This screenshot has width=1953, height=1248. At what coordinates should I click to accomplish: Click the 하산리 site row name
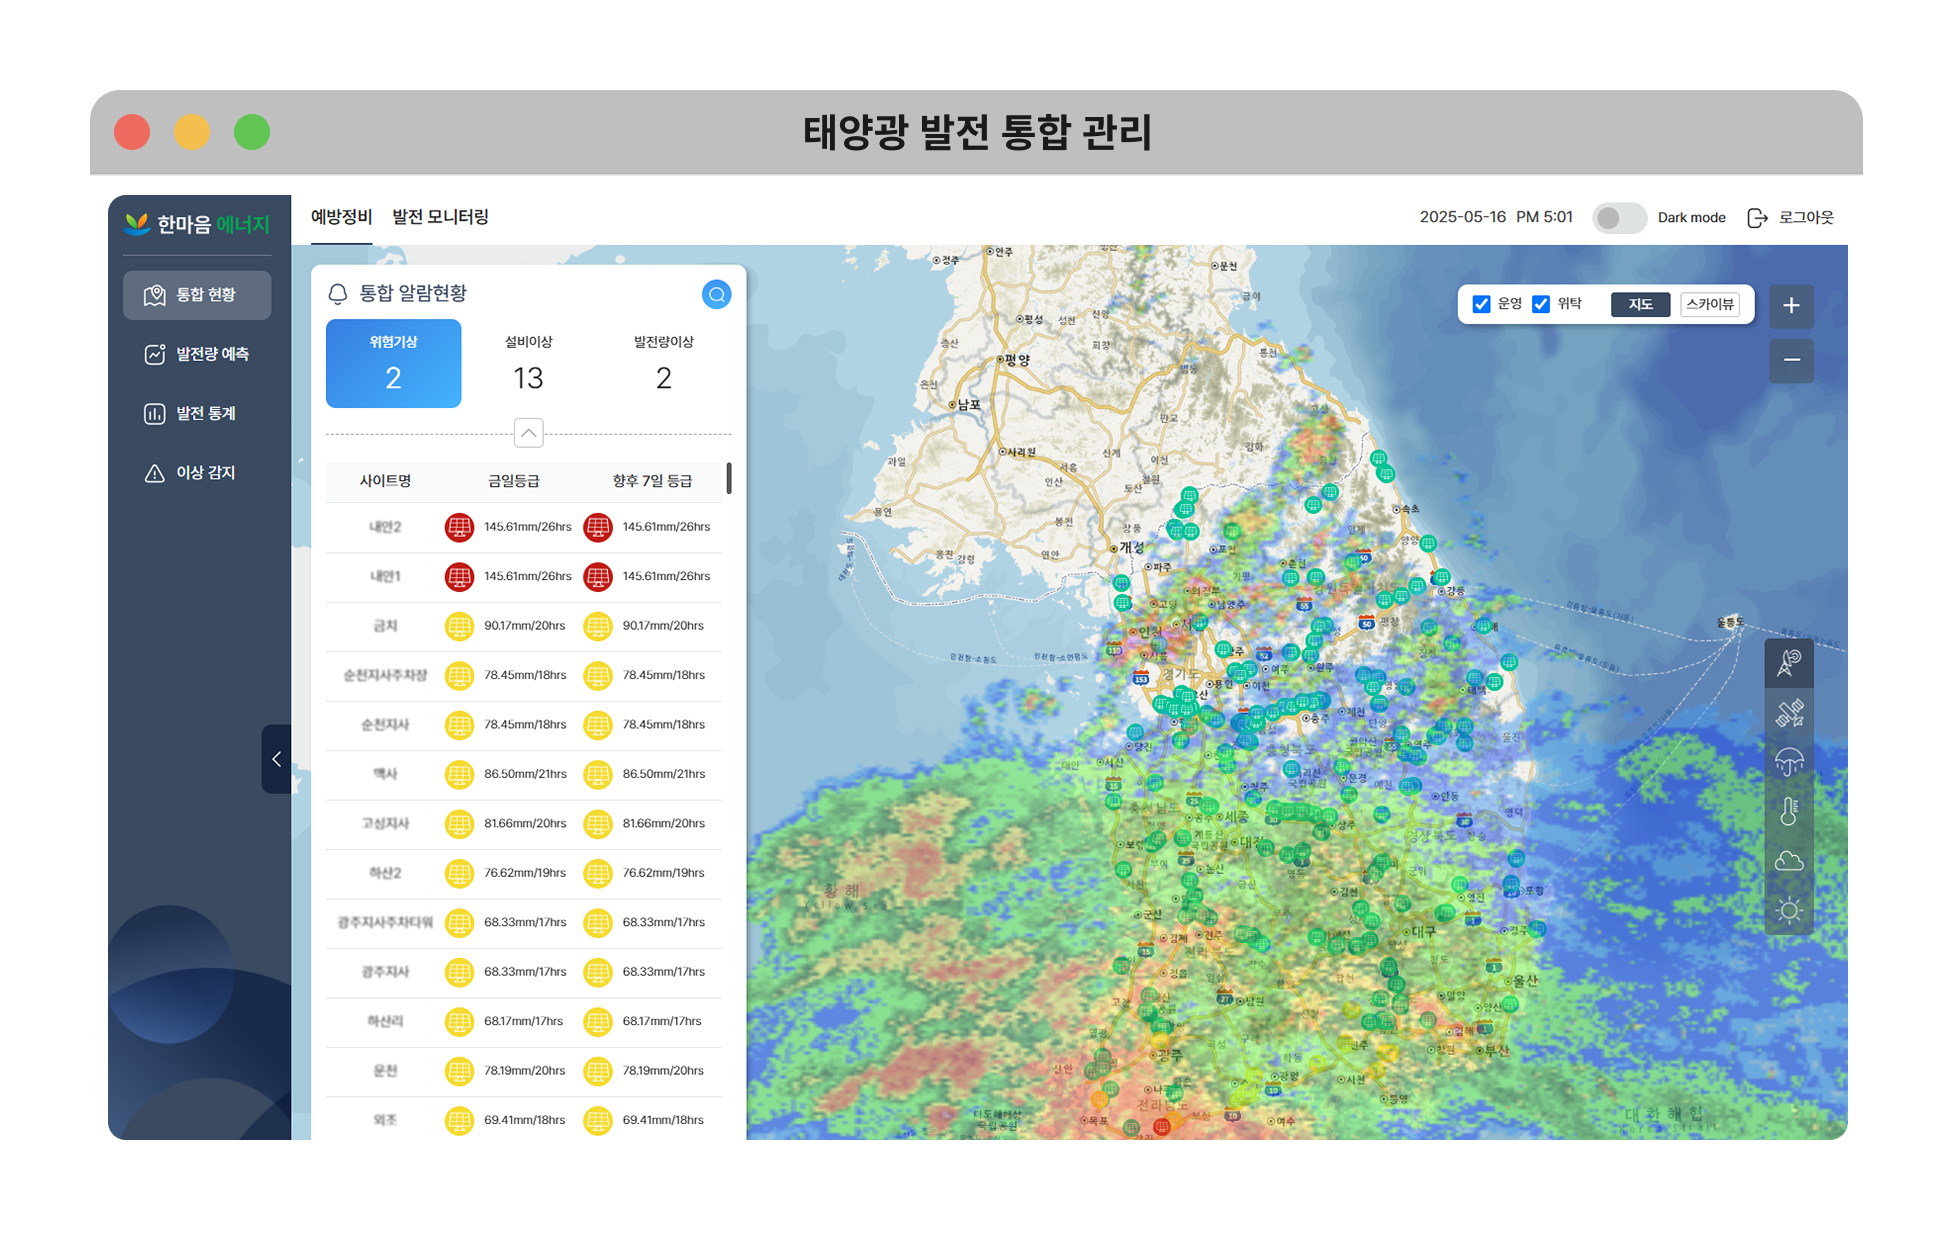[385, 1021]
